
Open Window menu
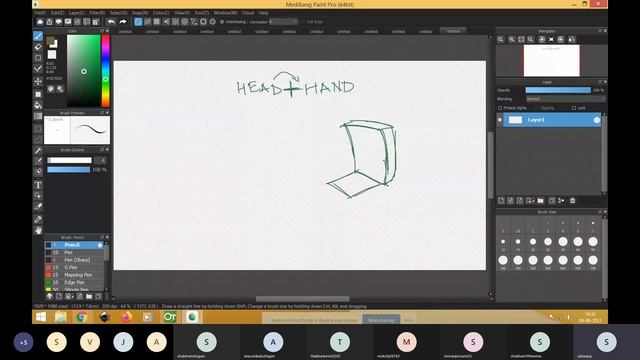point(225,13)
